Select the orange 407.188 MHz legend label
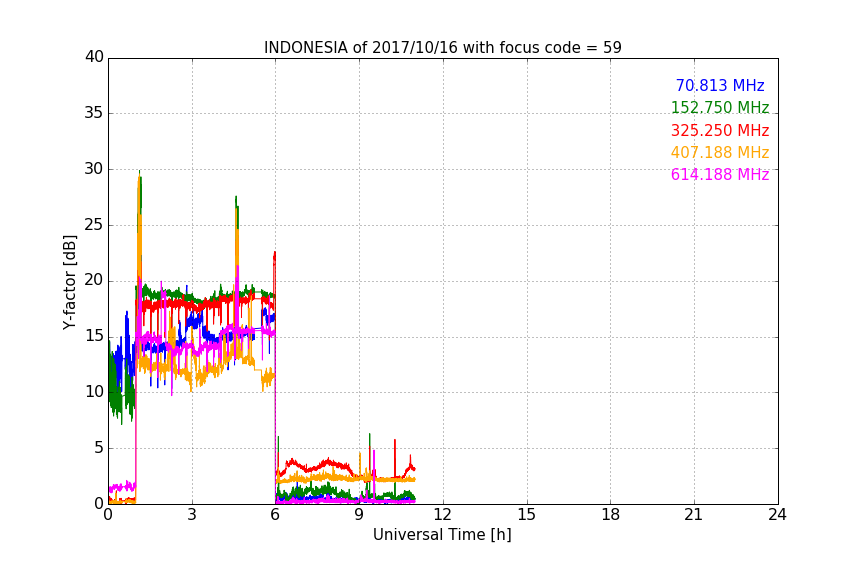Screen dimensions: 864x576 click(x=720, y=152)
